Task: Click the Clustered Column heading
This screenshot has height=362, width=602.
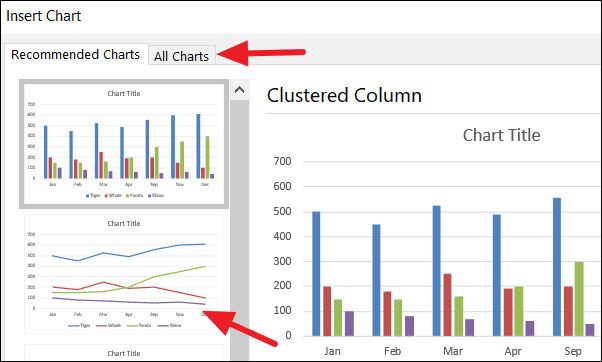Action: pyautogui.click(x=344, y=95)
